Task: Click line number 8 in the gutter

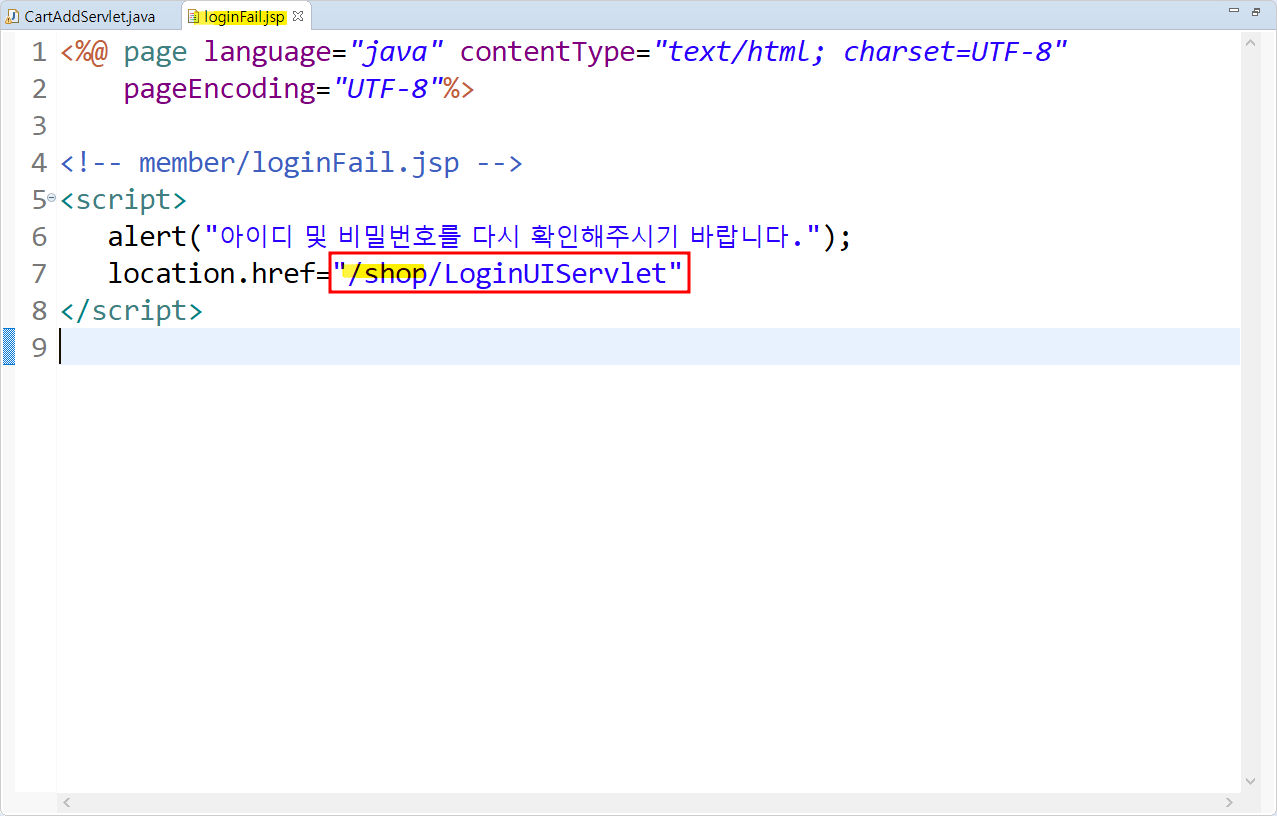Action: tap(39, 310)
